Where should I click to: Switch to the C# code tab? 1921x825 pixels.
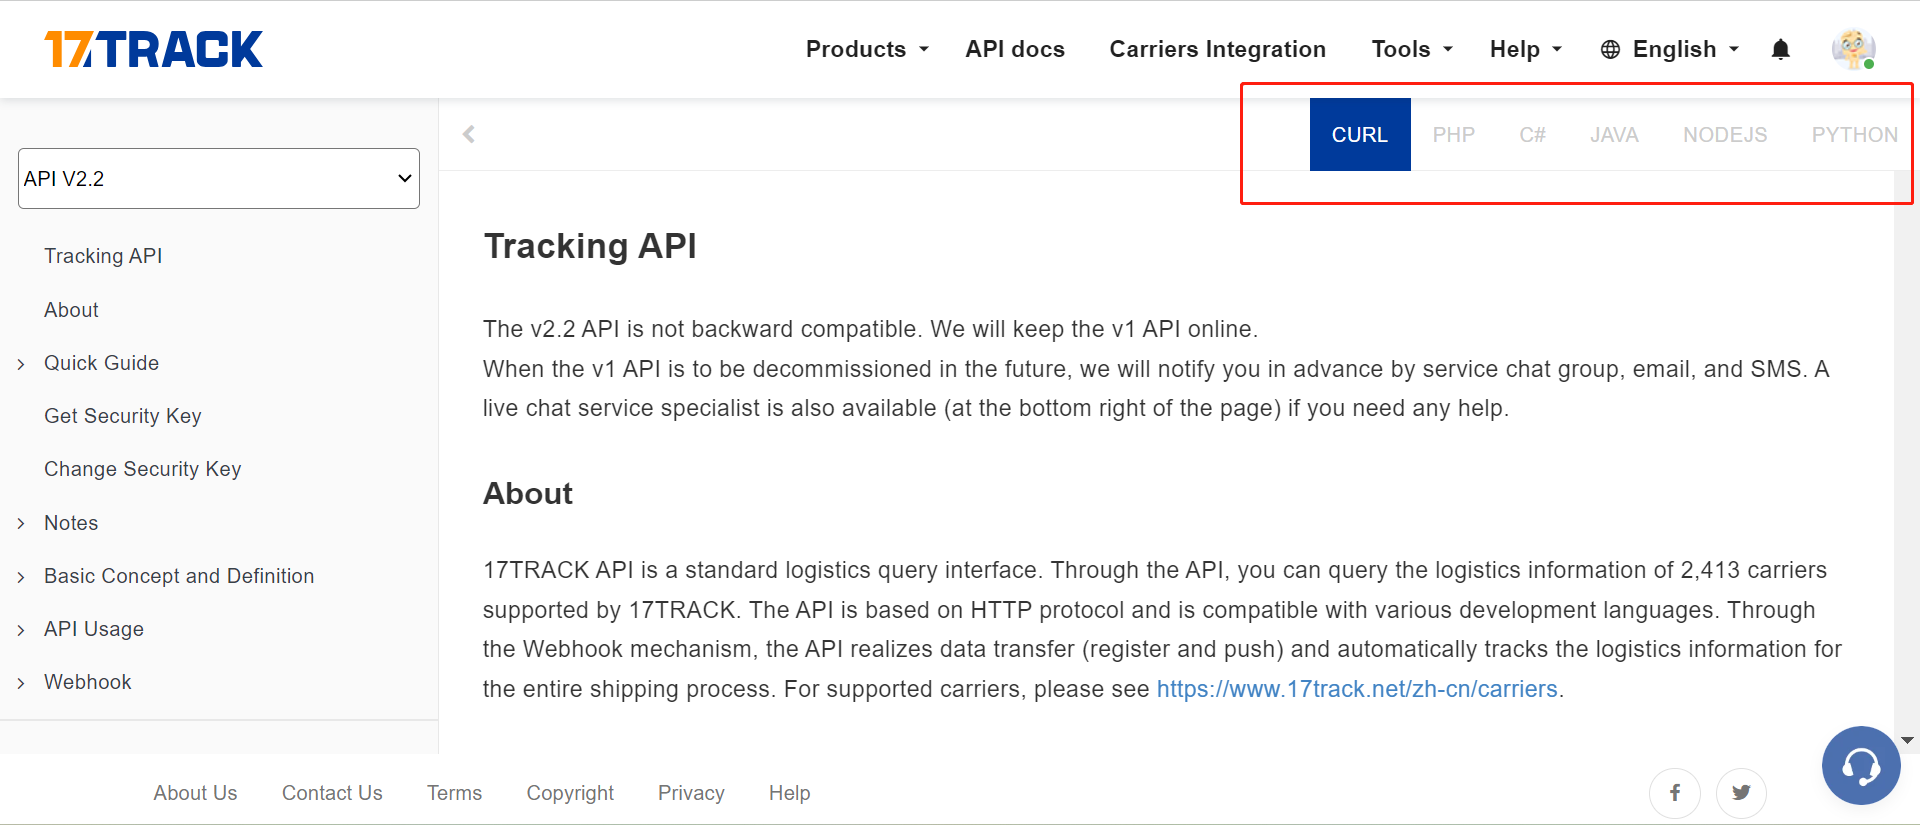tap(1533, 134)
